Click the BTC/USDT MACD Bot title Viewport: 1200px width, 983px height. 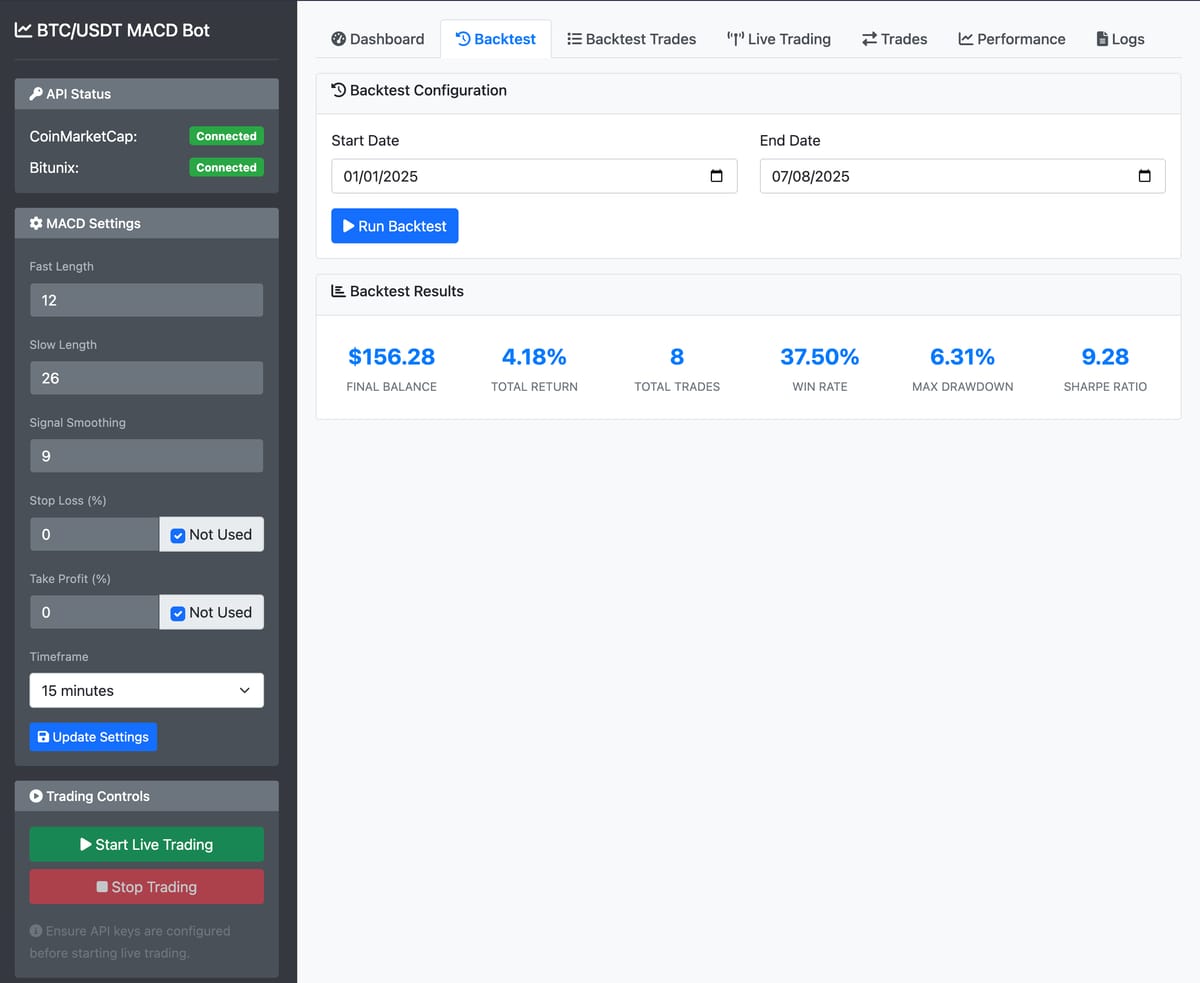[x=123, y=30]
